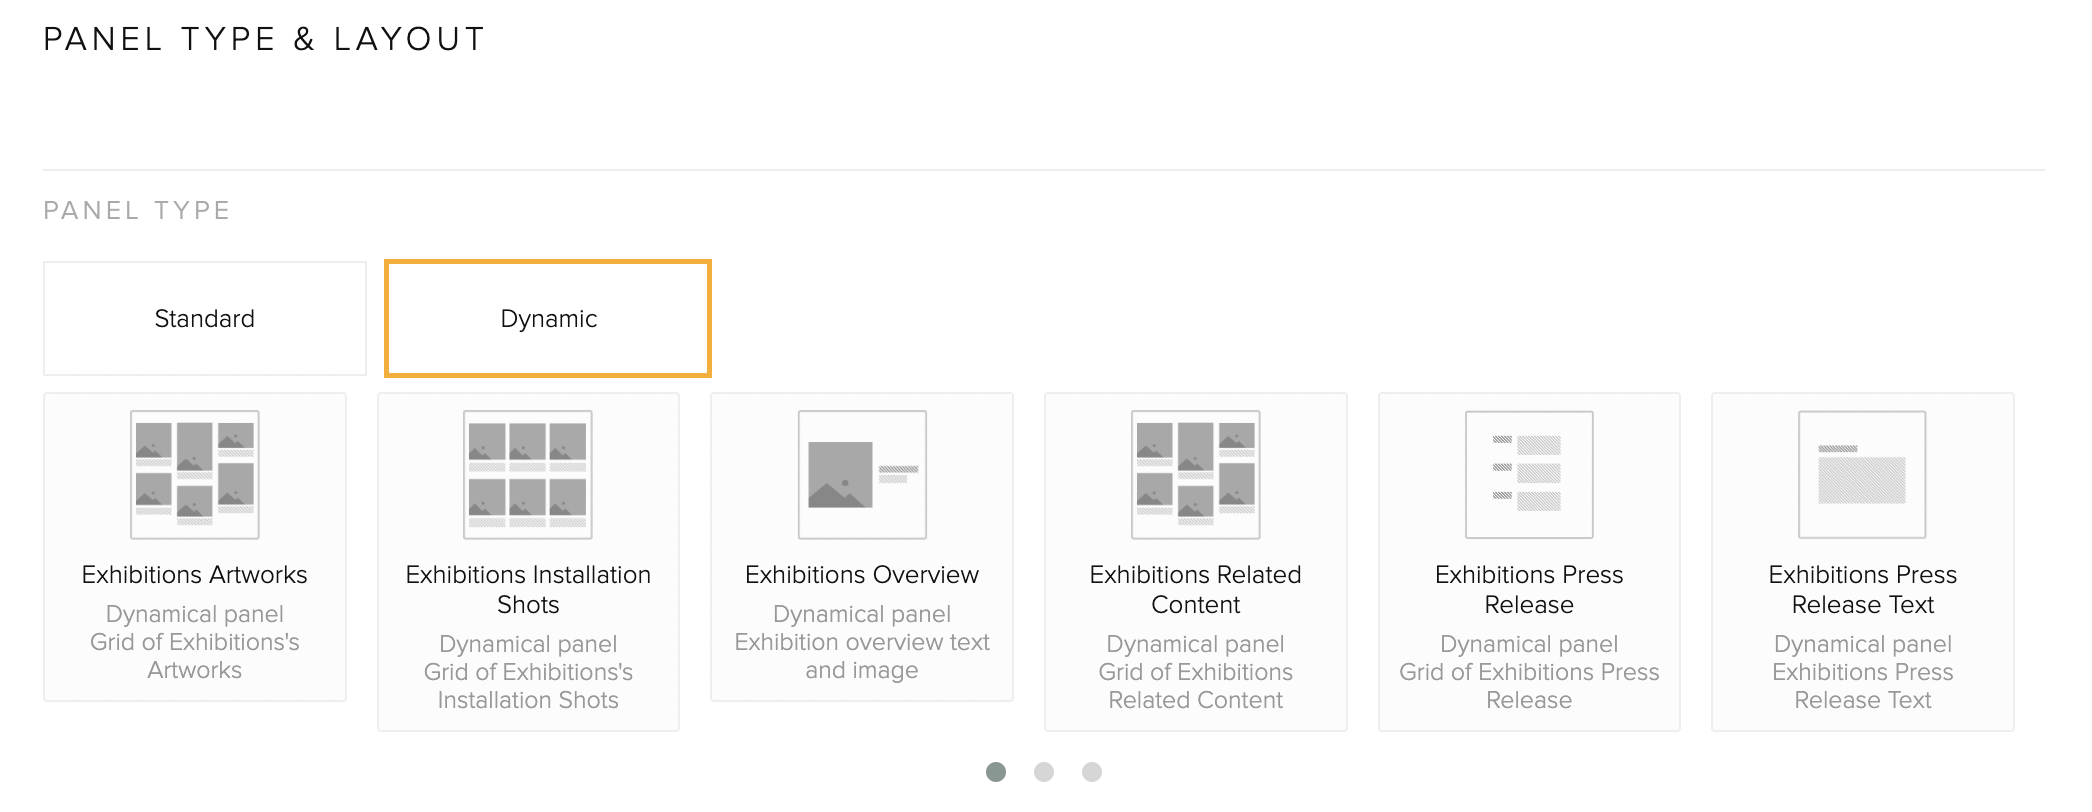The width and height of the screenshot is (2092, 812).
Task: Go to third carousel page dot
Action: 1092,772
